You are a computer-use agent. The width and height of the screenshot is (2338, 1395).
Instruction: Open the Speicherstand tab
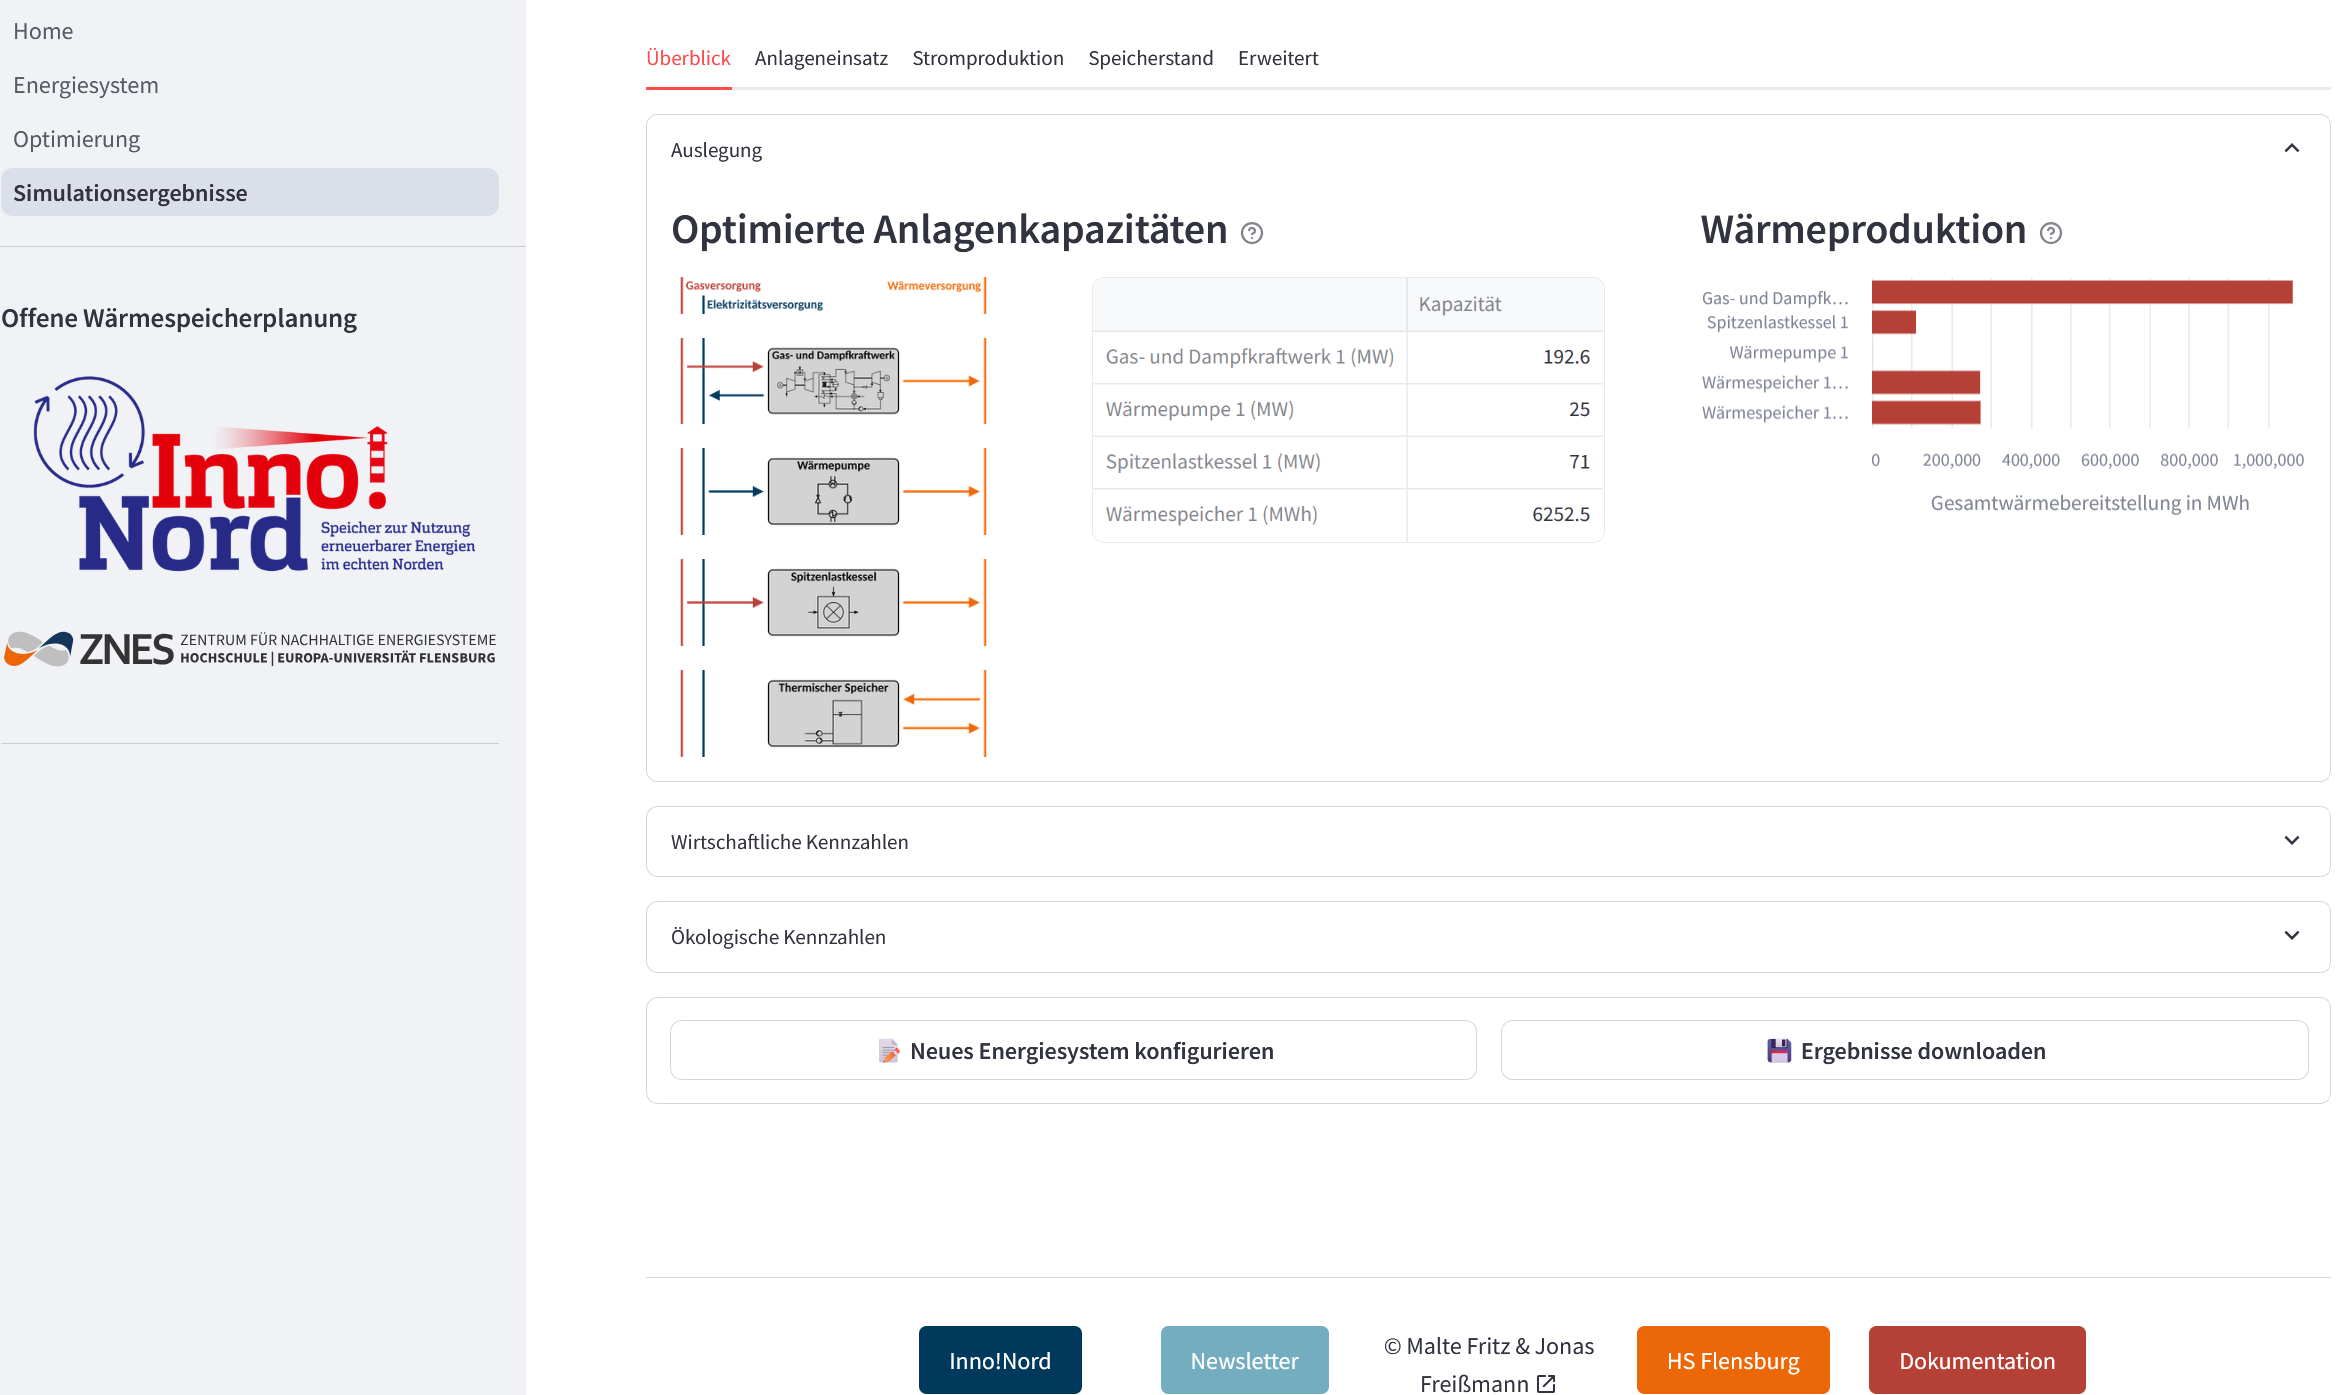tap(1150, 58)
